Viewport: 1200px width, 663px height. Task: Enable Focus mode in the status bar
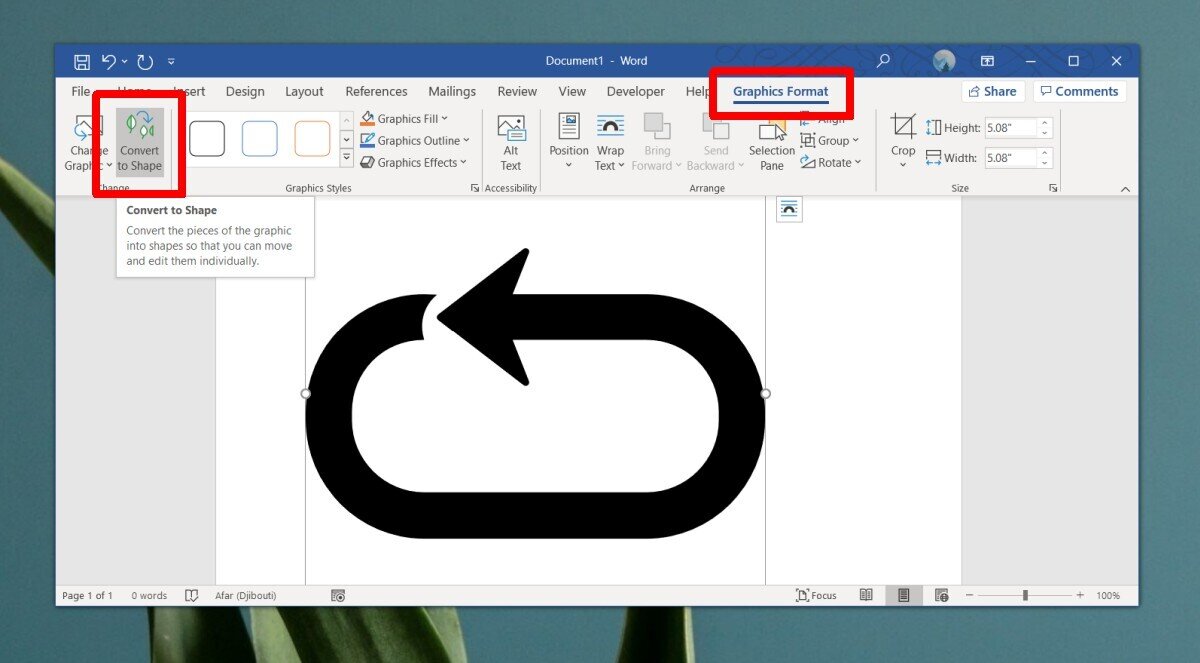pos(817,595)
